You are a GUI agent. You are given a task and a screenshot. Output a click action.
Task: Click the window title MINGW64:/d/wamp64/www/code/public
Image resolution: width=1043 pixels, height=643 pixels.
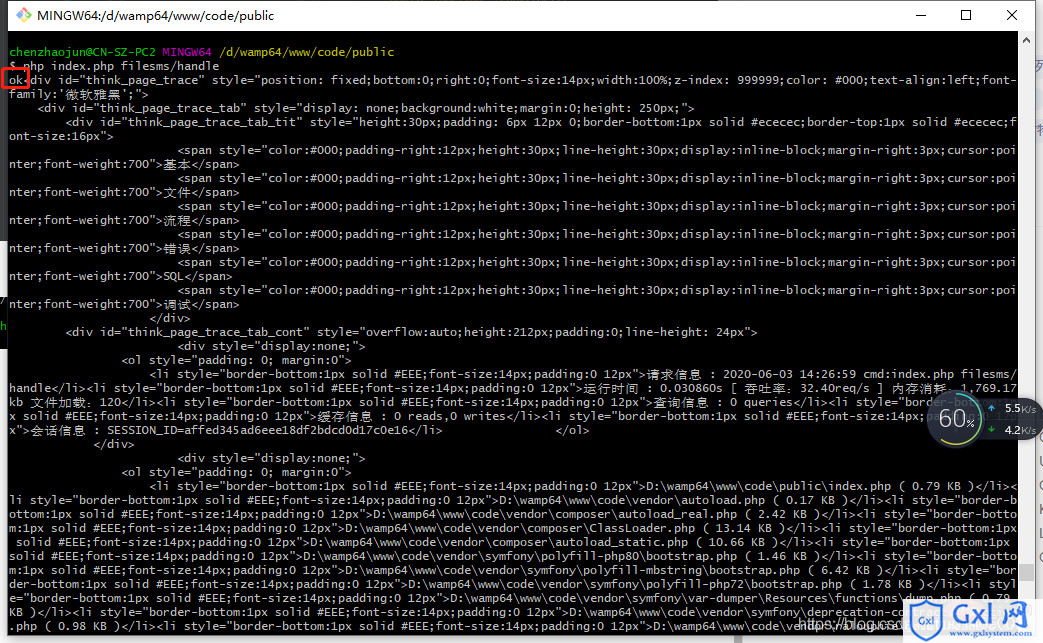coord(156,15)
